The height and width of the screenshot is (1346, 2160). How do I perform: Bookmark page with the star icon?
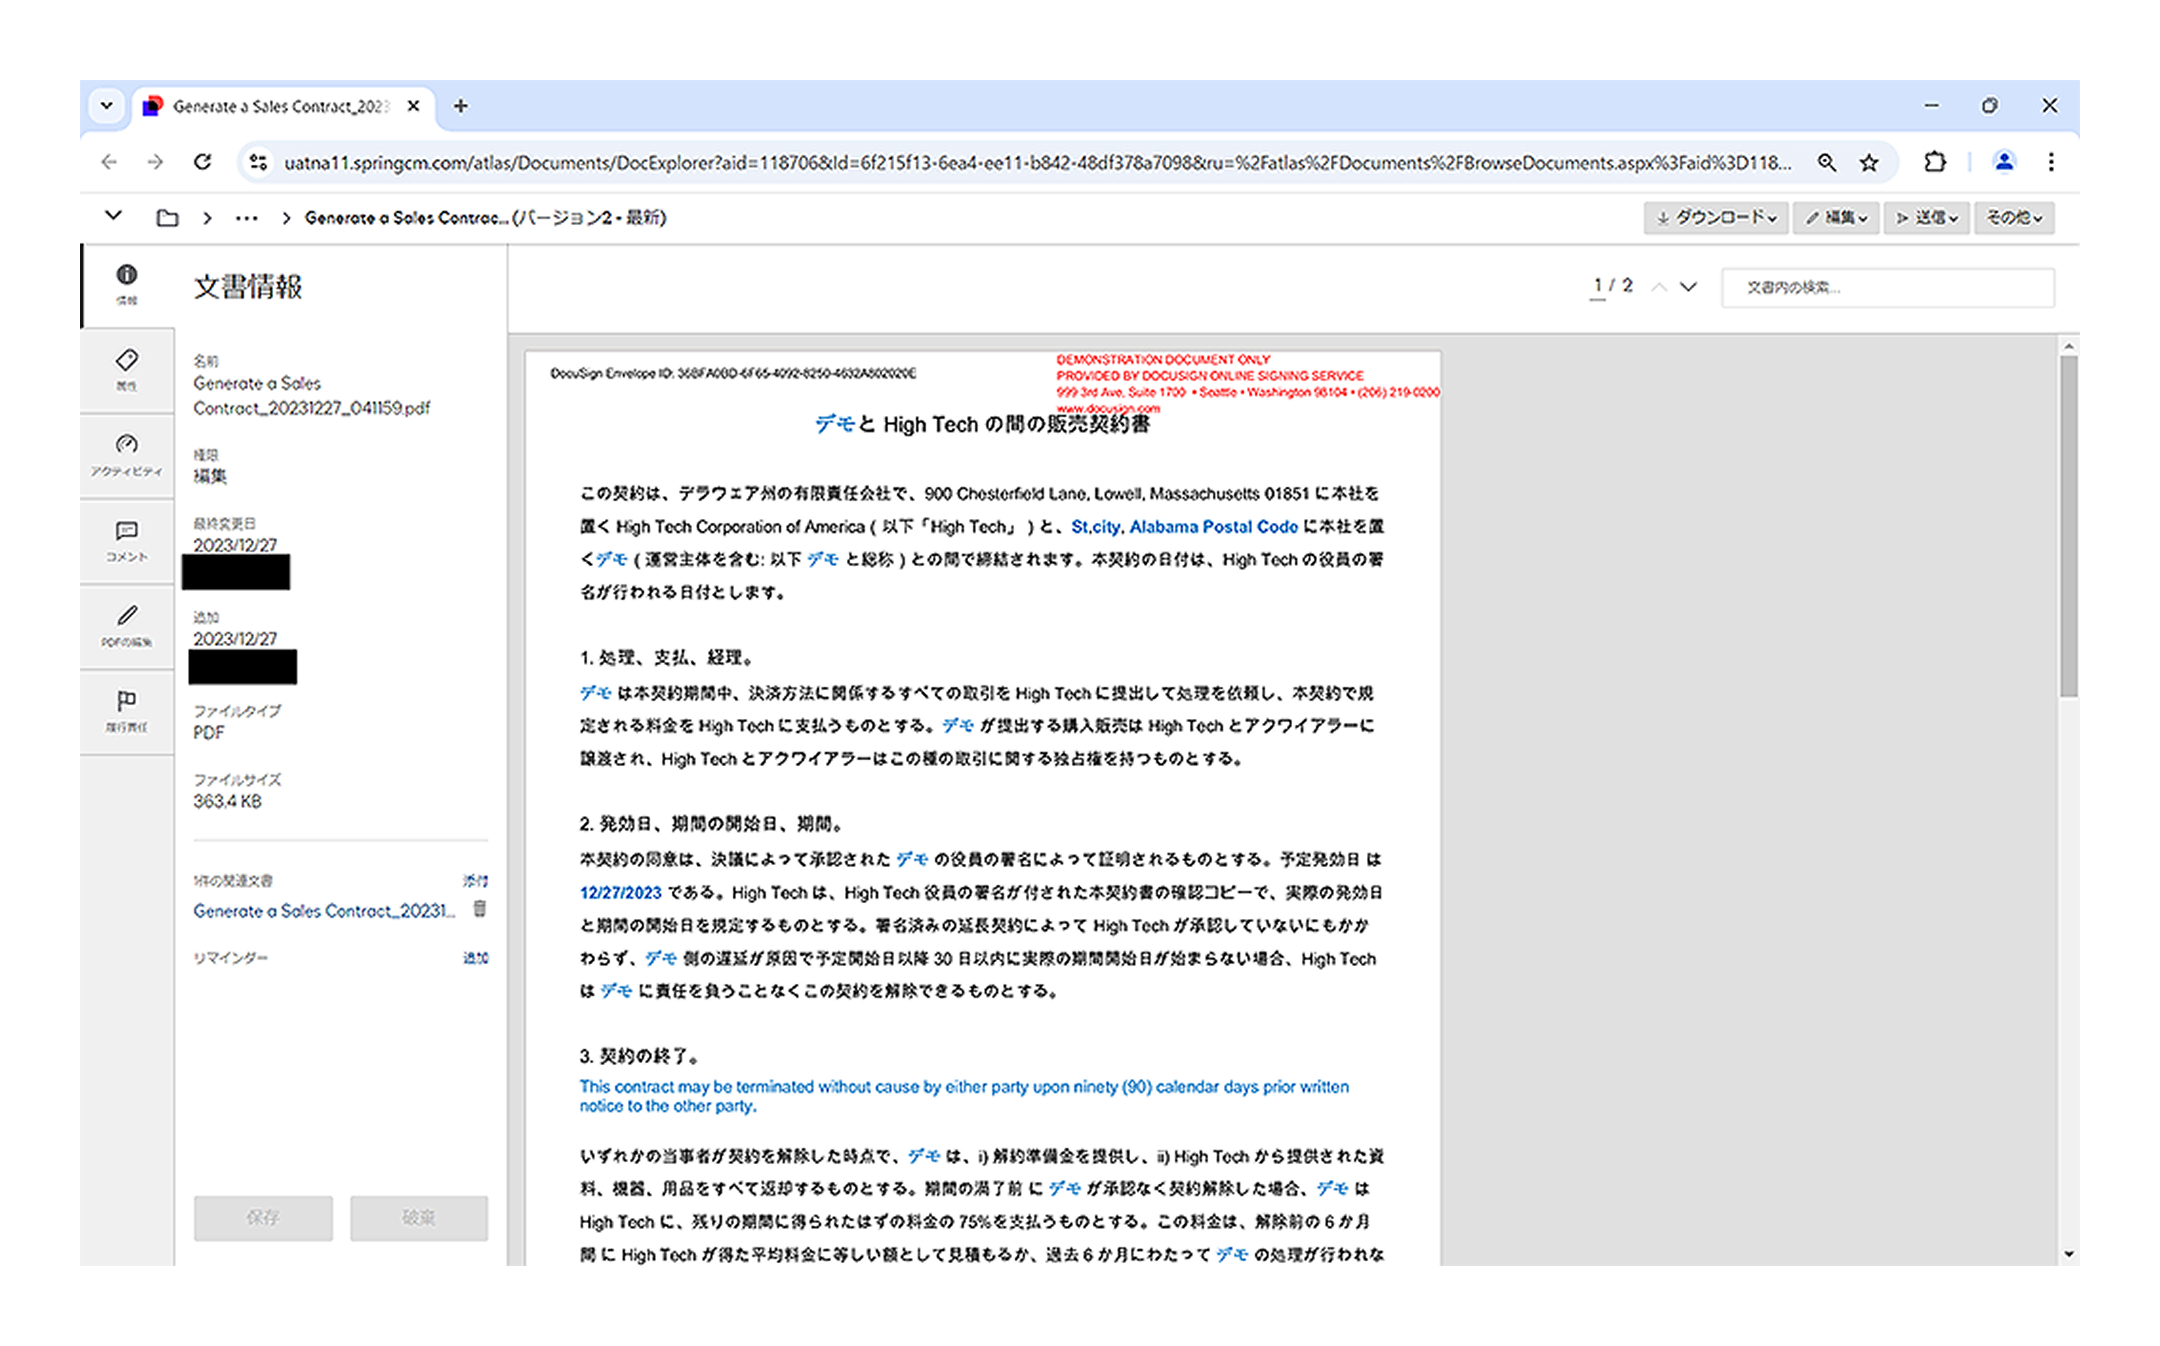1869,163
